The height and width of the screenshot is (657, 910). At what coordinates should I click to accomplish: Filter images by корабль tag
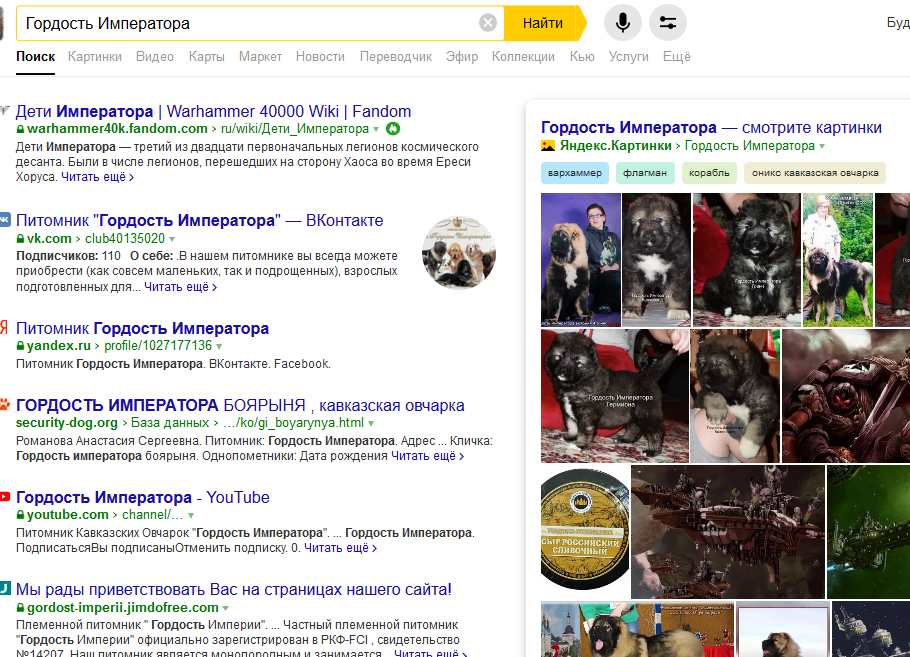[x=709, y=173]
